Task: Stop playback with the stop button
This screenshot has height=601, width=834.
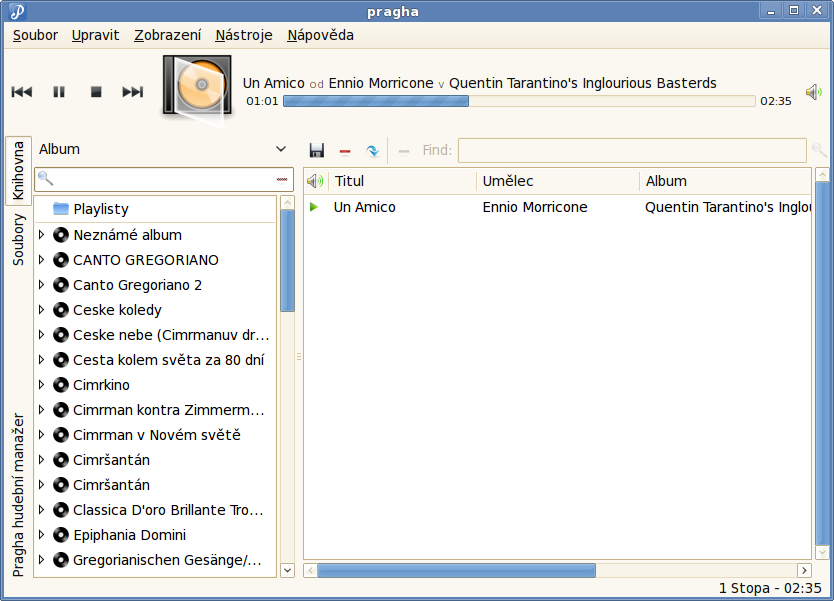Action: 96,92
